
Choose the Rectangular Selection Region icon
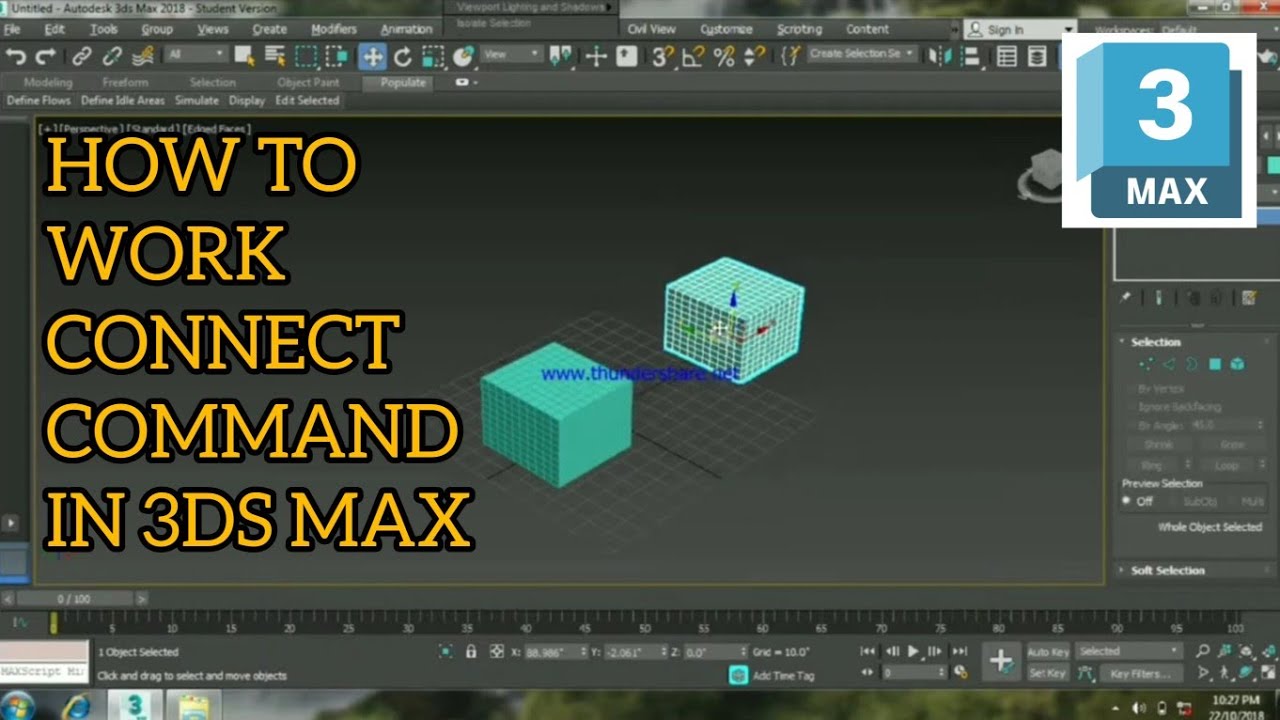pos(306,56)
